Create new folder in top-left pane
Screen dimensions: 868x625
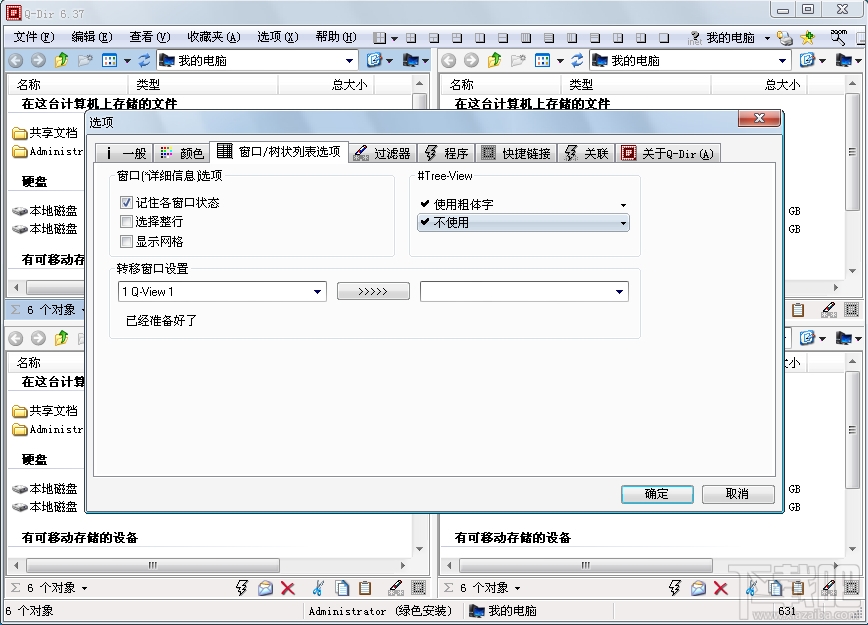click(x=85, y=60)
